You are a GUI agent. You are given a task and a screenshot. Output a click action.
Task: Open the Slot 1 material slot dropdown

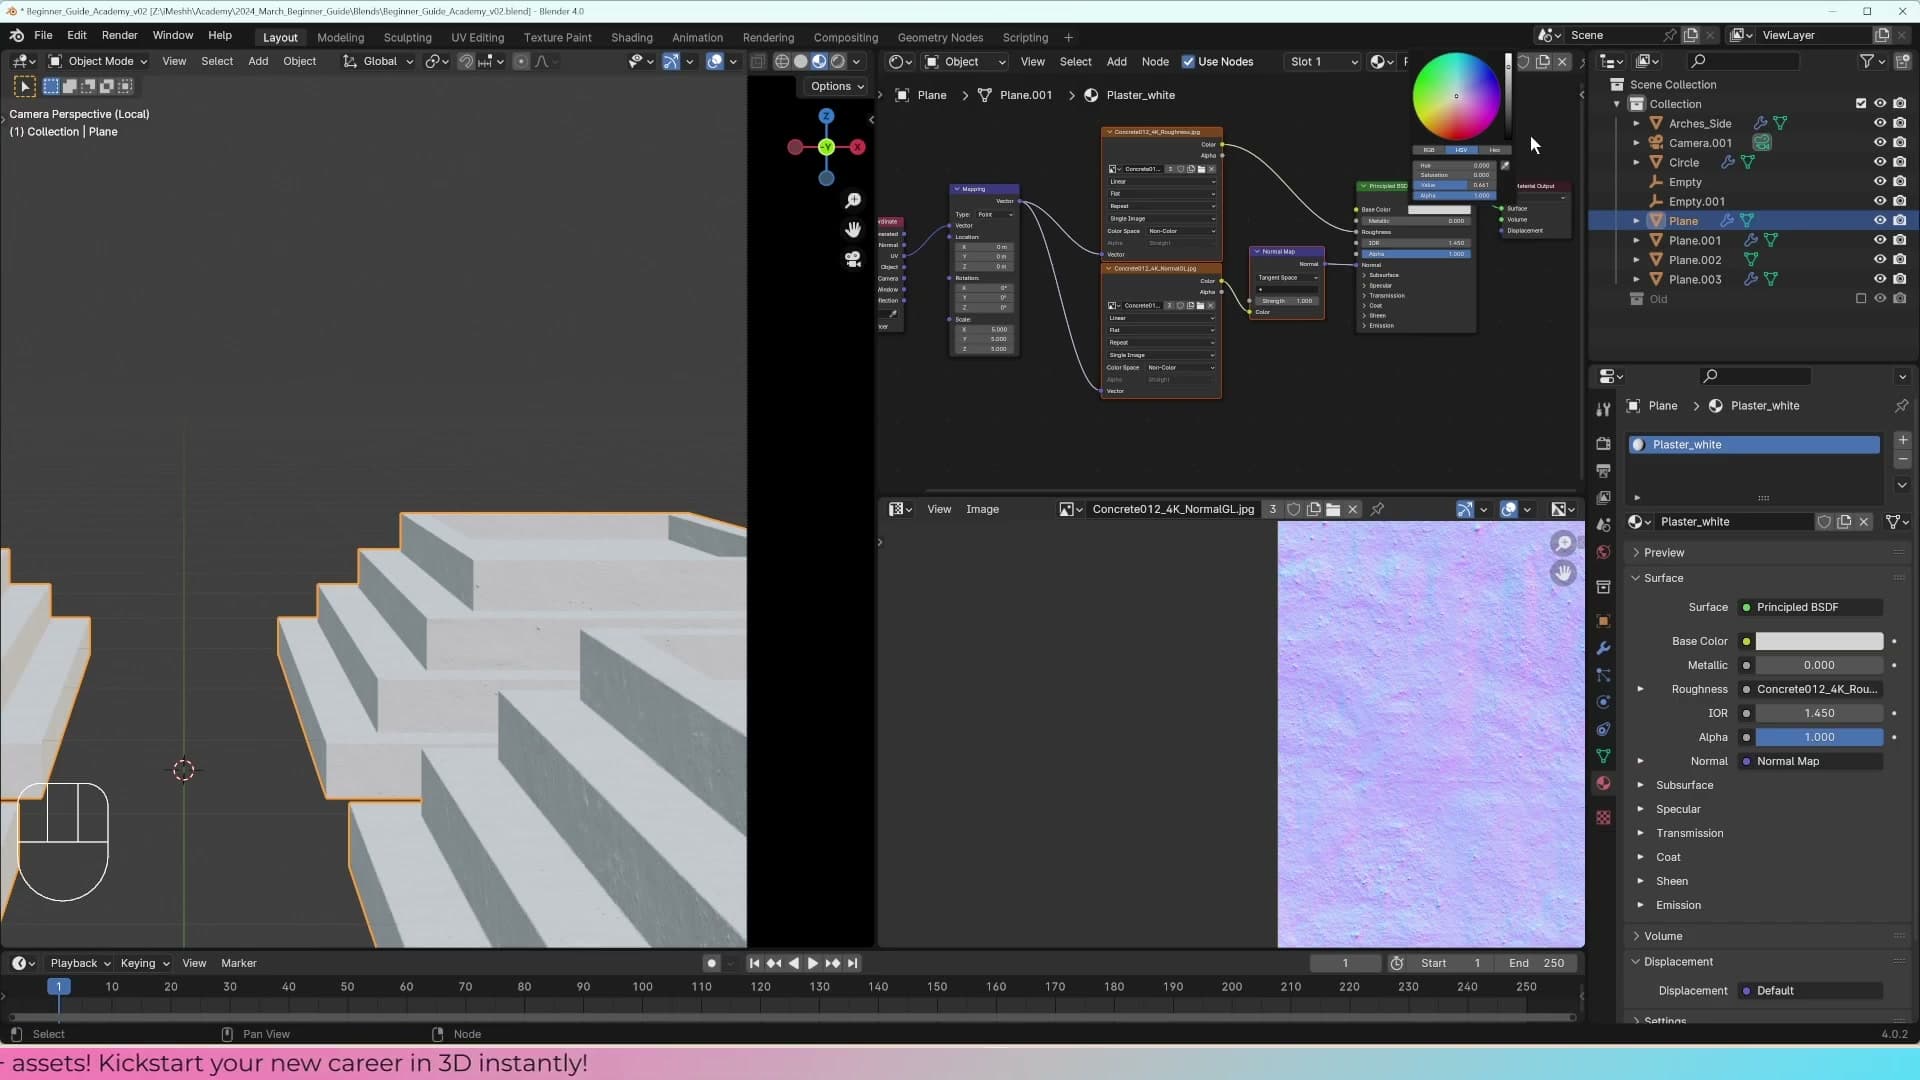pyautogui.click(x=1323, y=62)
